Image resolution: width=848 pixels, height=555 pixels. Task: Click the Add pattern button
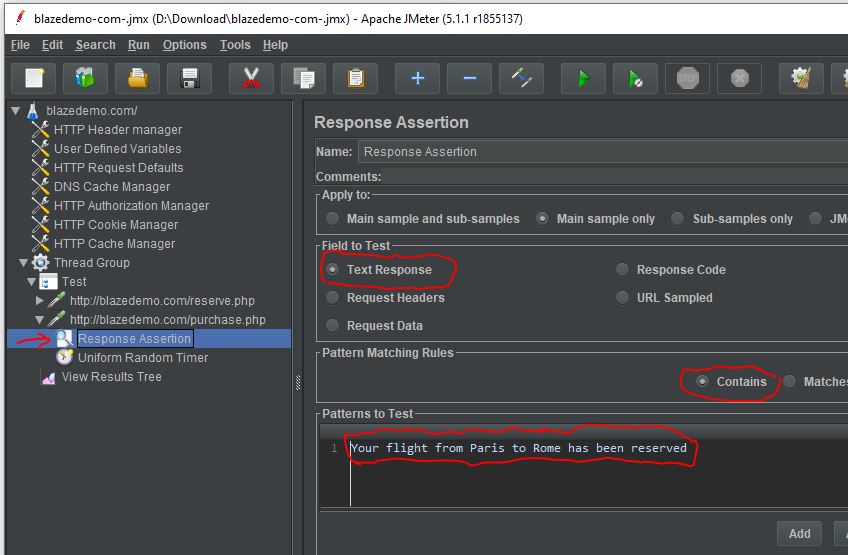[799, 533]
